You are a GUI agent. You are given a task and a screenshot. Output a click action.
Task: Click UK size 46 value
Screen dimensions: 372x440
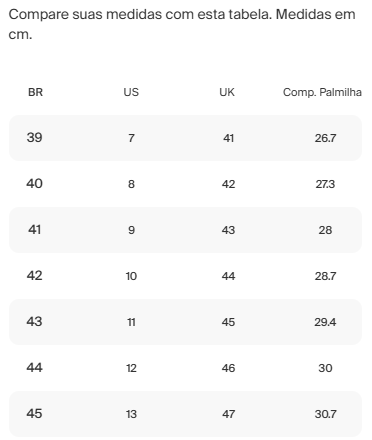(x=228, y=368)
